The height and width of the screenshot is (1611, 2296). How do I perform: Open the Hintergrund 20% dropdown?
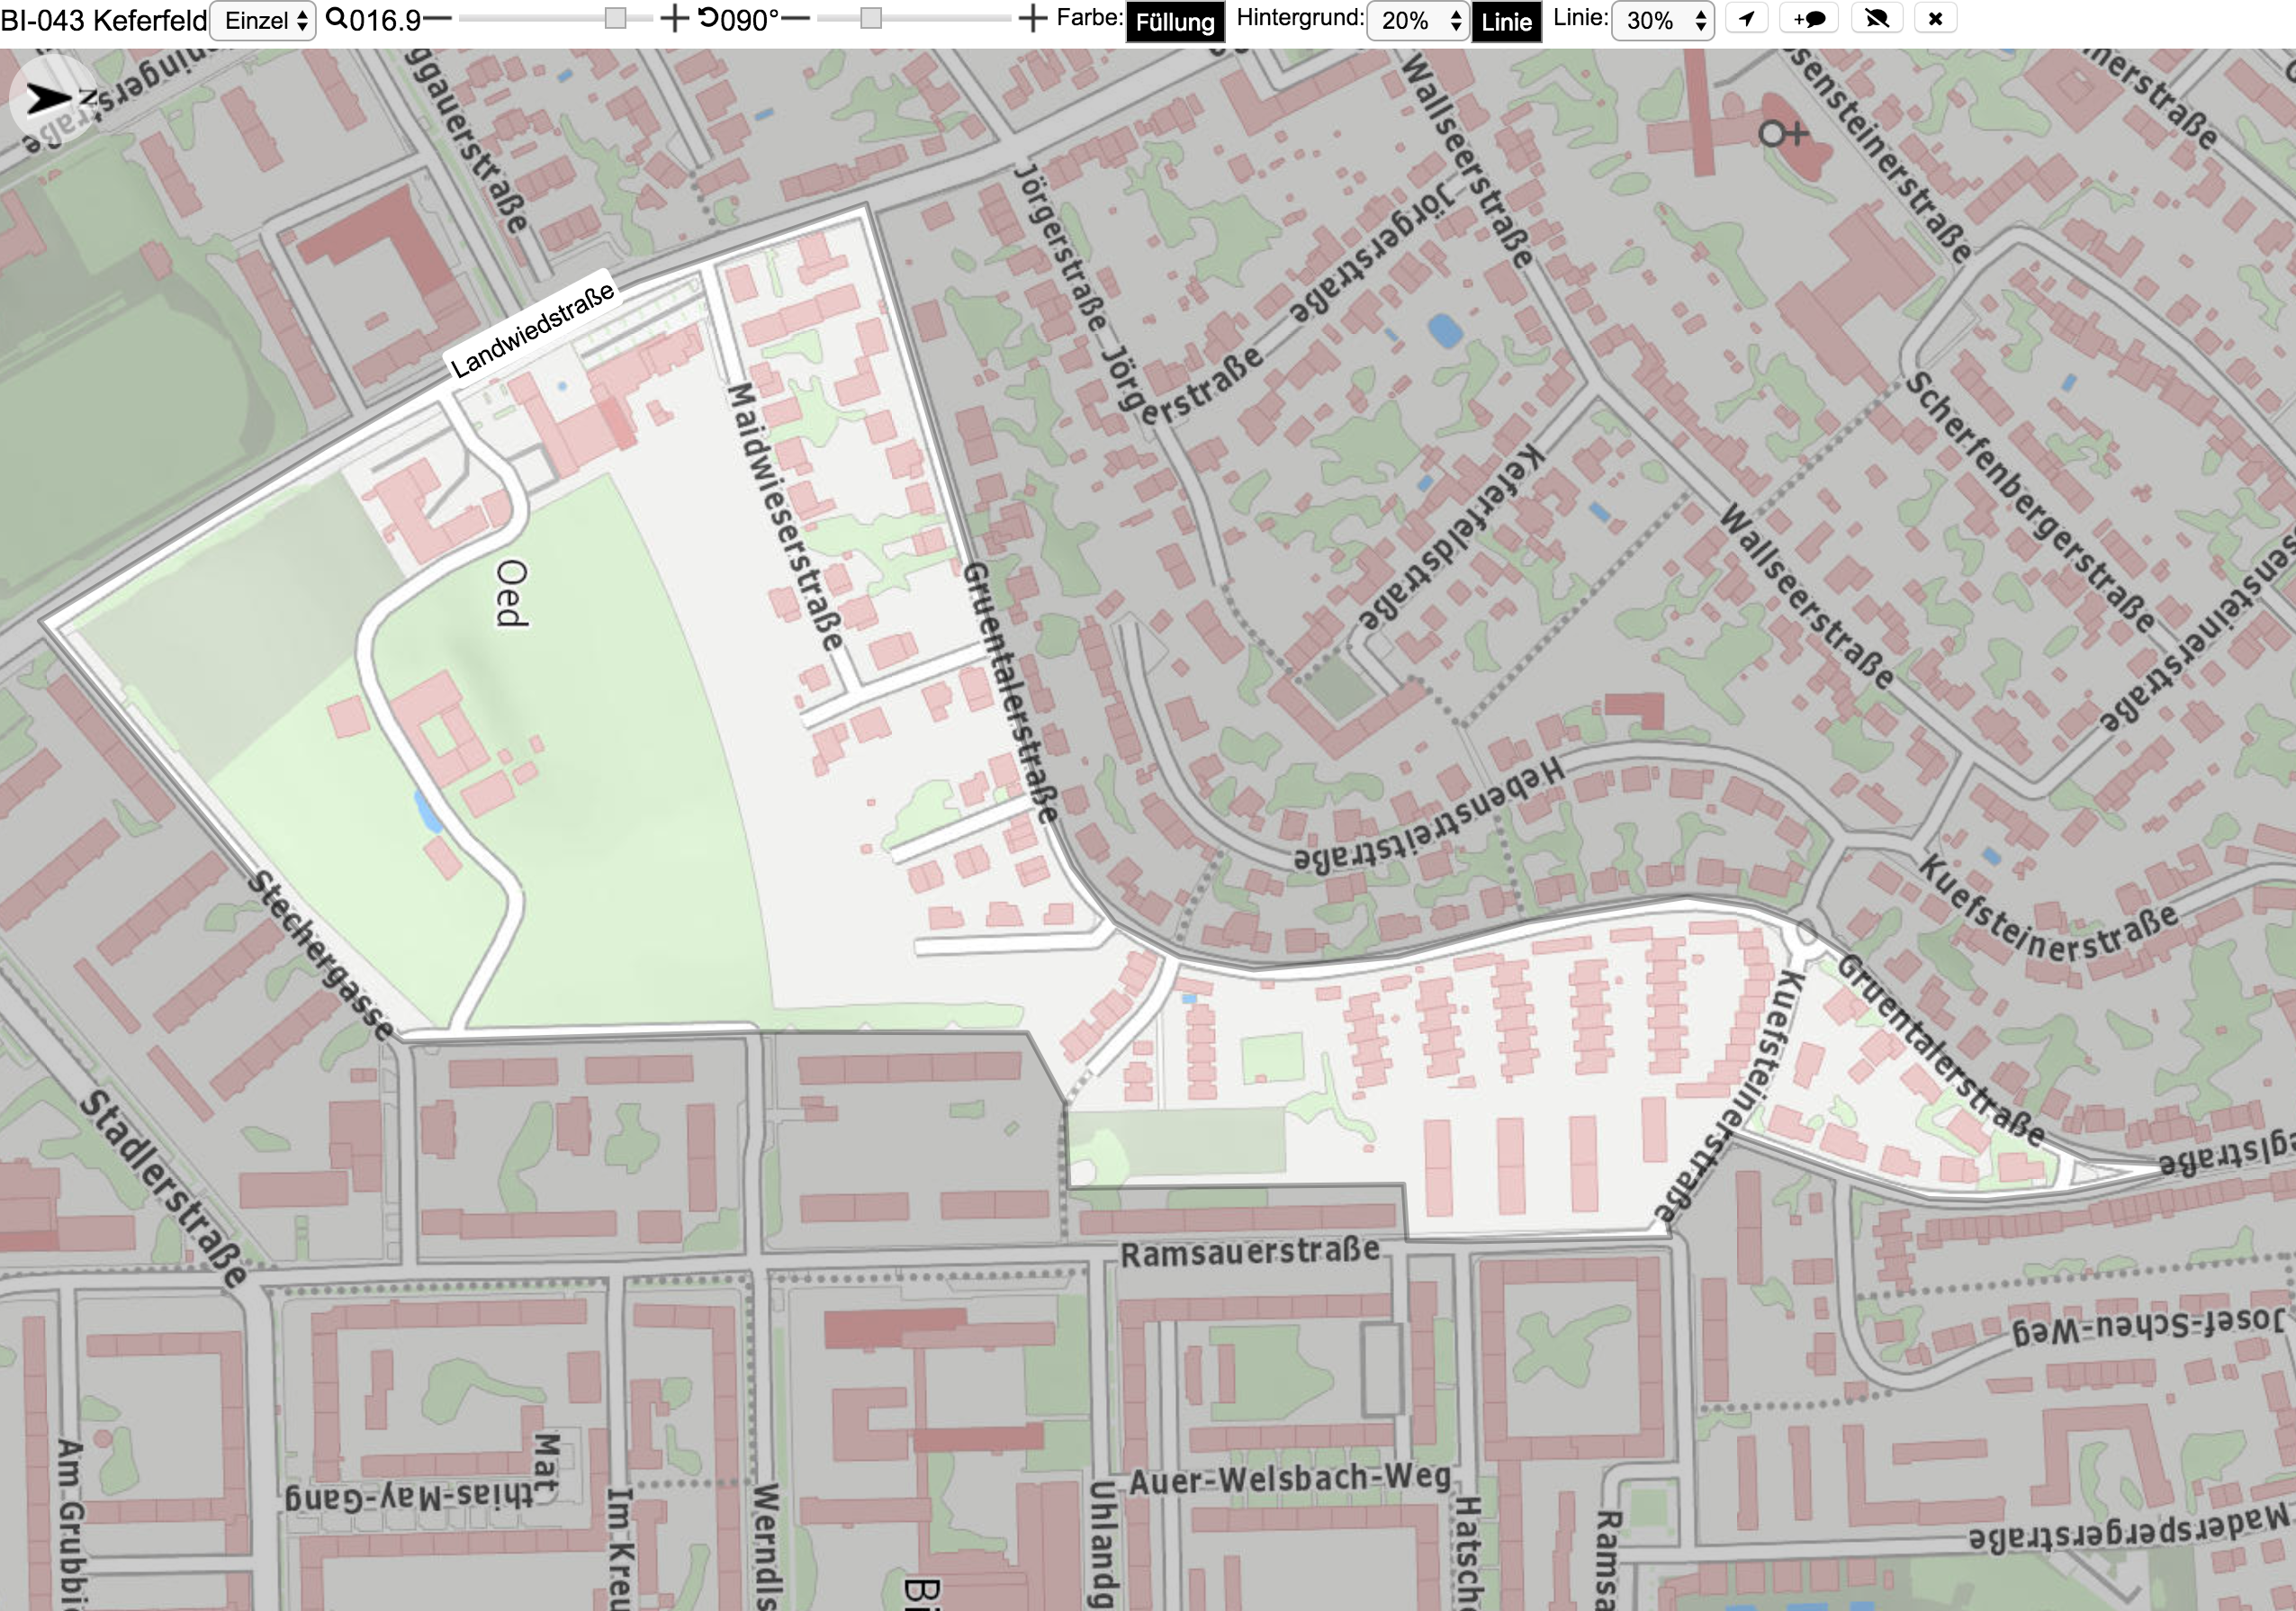click(1418, 21)
